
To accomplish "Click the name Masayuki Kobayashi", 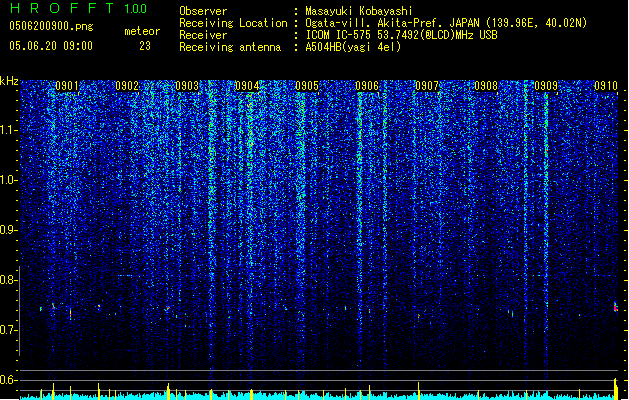I will 359,11.
